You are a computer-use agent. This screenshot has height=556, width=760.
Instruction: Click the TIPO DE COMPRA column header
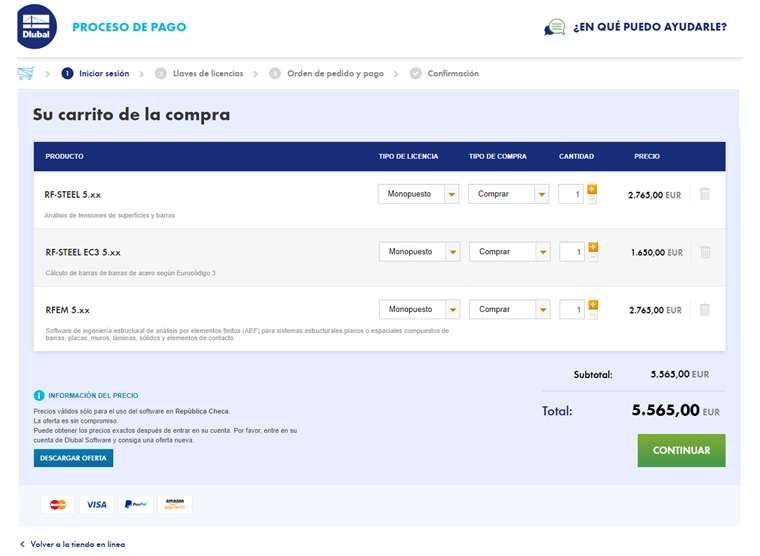click(497, 157)
